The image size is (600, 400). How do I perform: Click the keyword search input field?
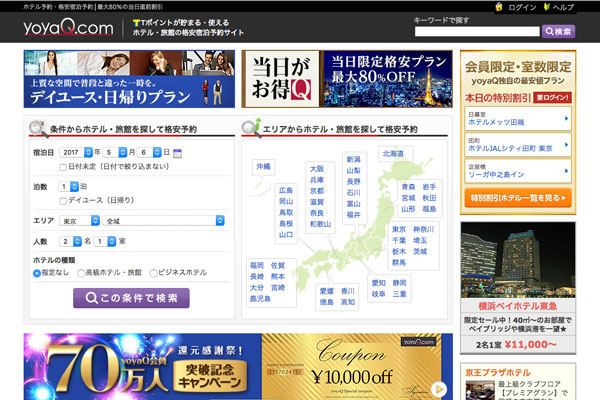(x=477, y=31)
